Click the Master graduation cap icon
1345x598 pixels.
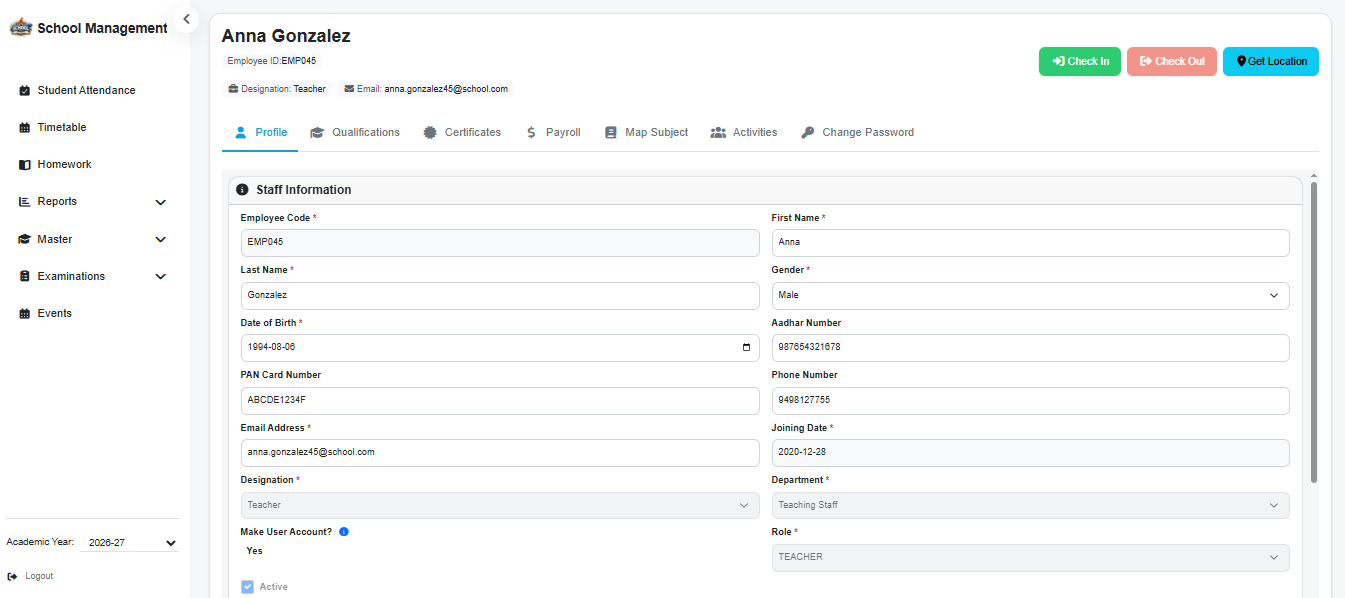pyautogui.click(x=25, y=239)
